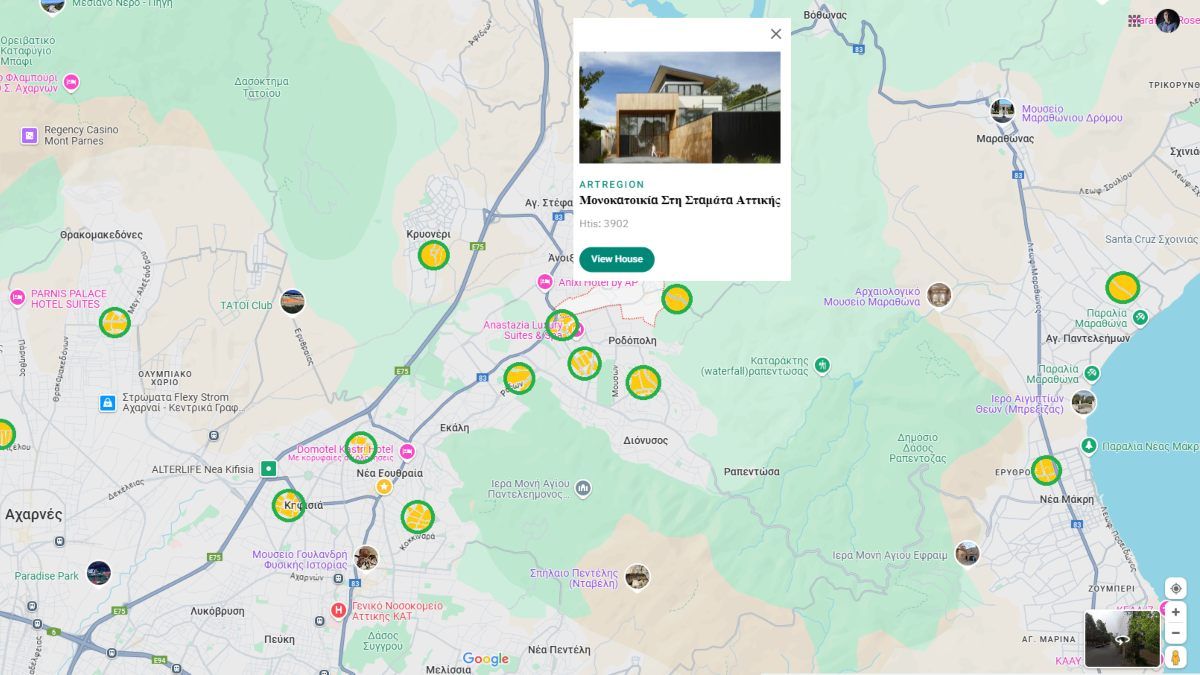Click the my location target icon
This screenshot has height=675, width=1200.
pyautogui.click(x=1175, y=588)
